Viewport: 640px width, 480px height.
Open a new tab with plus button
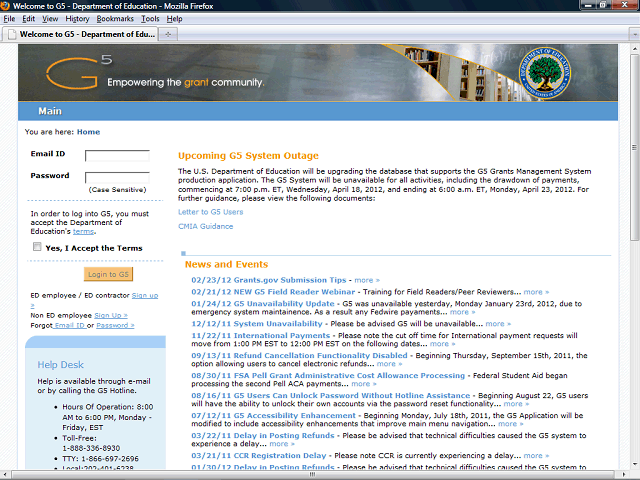168,34
